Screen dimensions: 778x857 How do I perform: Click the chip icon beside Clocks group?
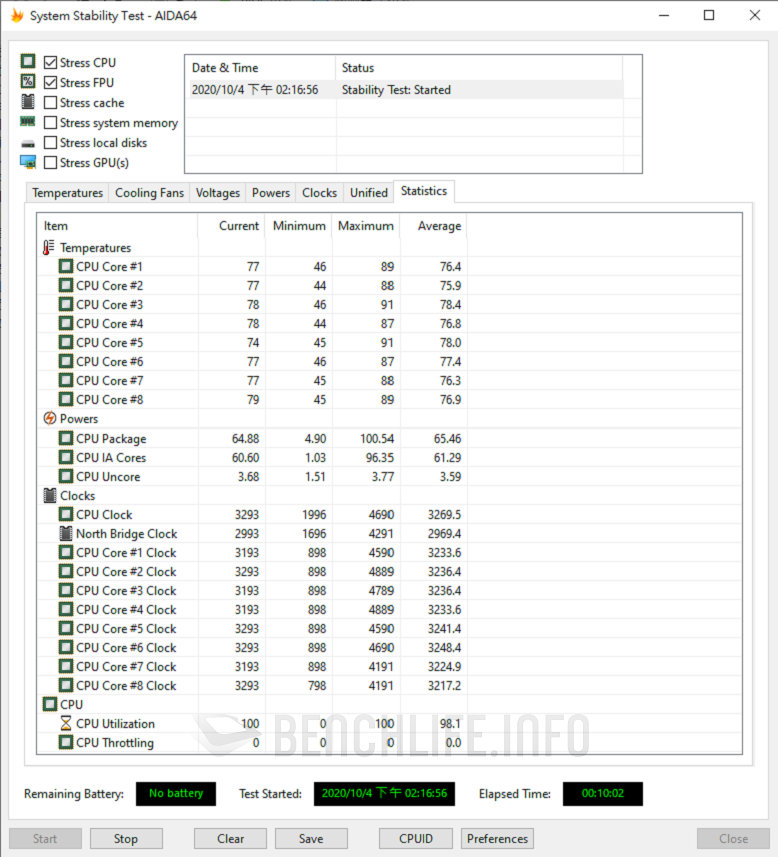point(49,496)
